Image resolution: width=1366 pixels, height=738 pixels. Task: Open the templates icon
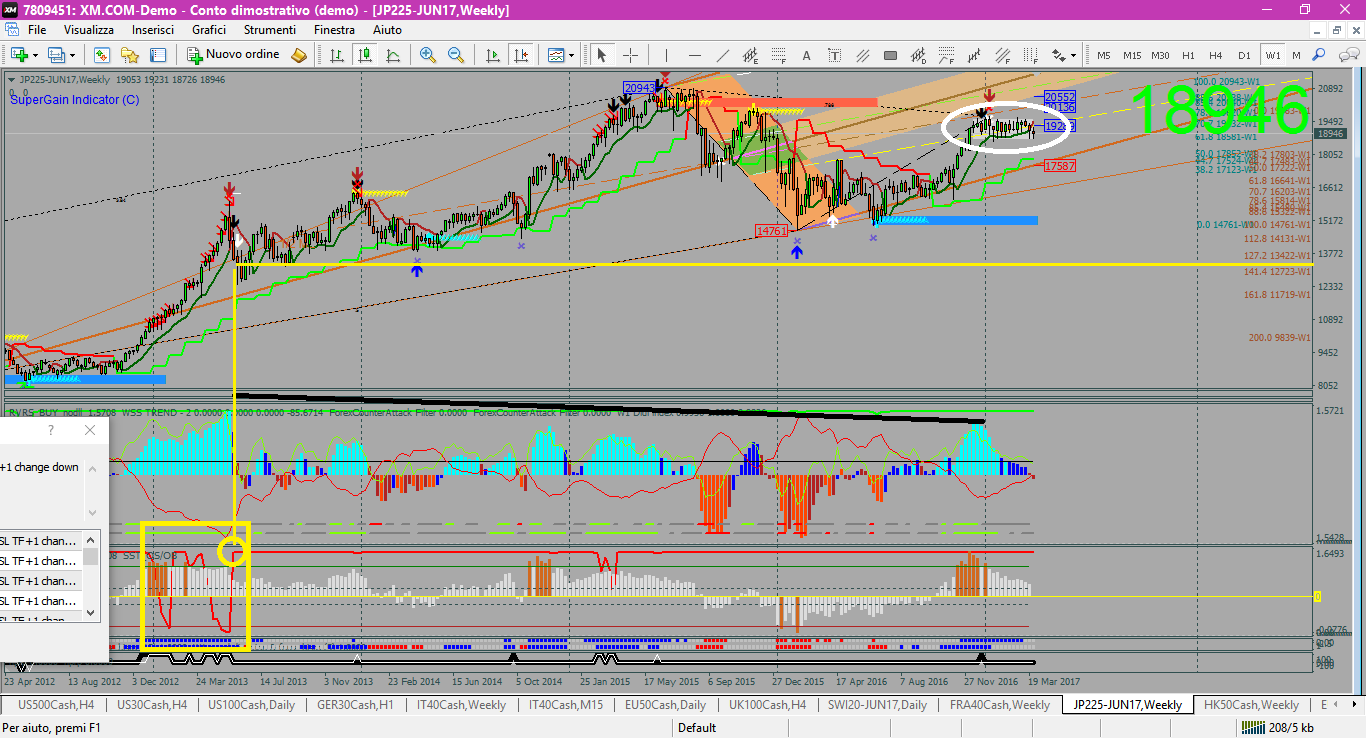554,55
